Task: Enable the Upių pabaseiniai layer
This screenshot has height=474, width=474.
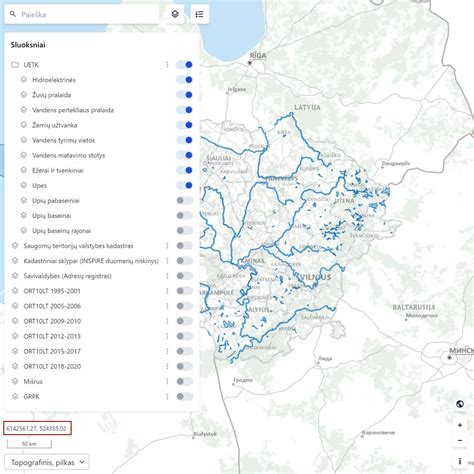Action: click(185, 200)
